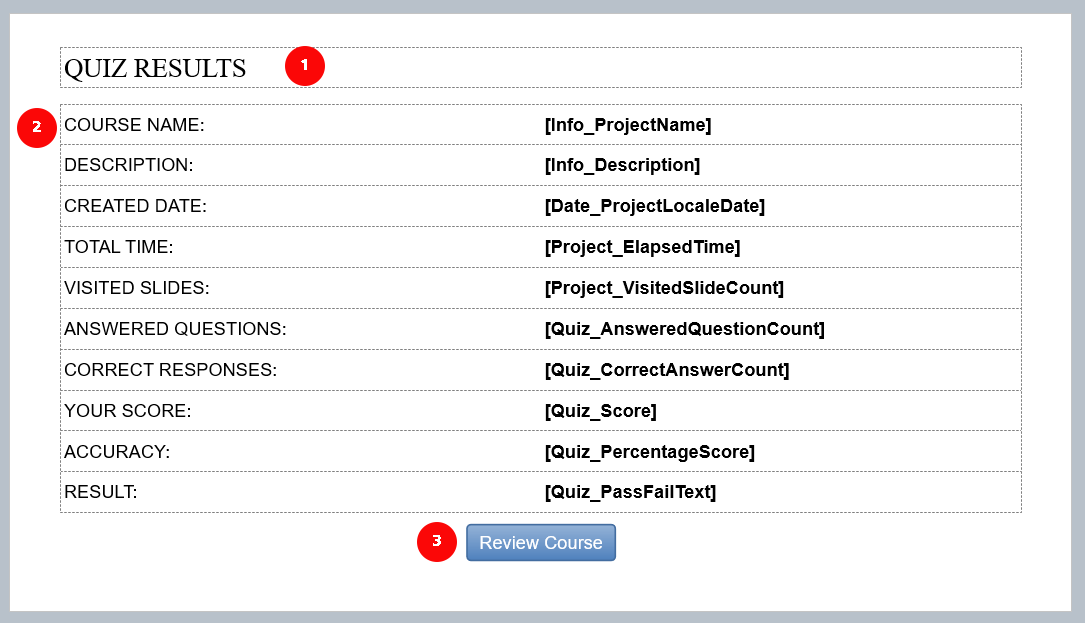
Task: Select the [Quiz_PassFailText] variable placeholder
Action: (630, 491)
